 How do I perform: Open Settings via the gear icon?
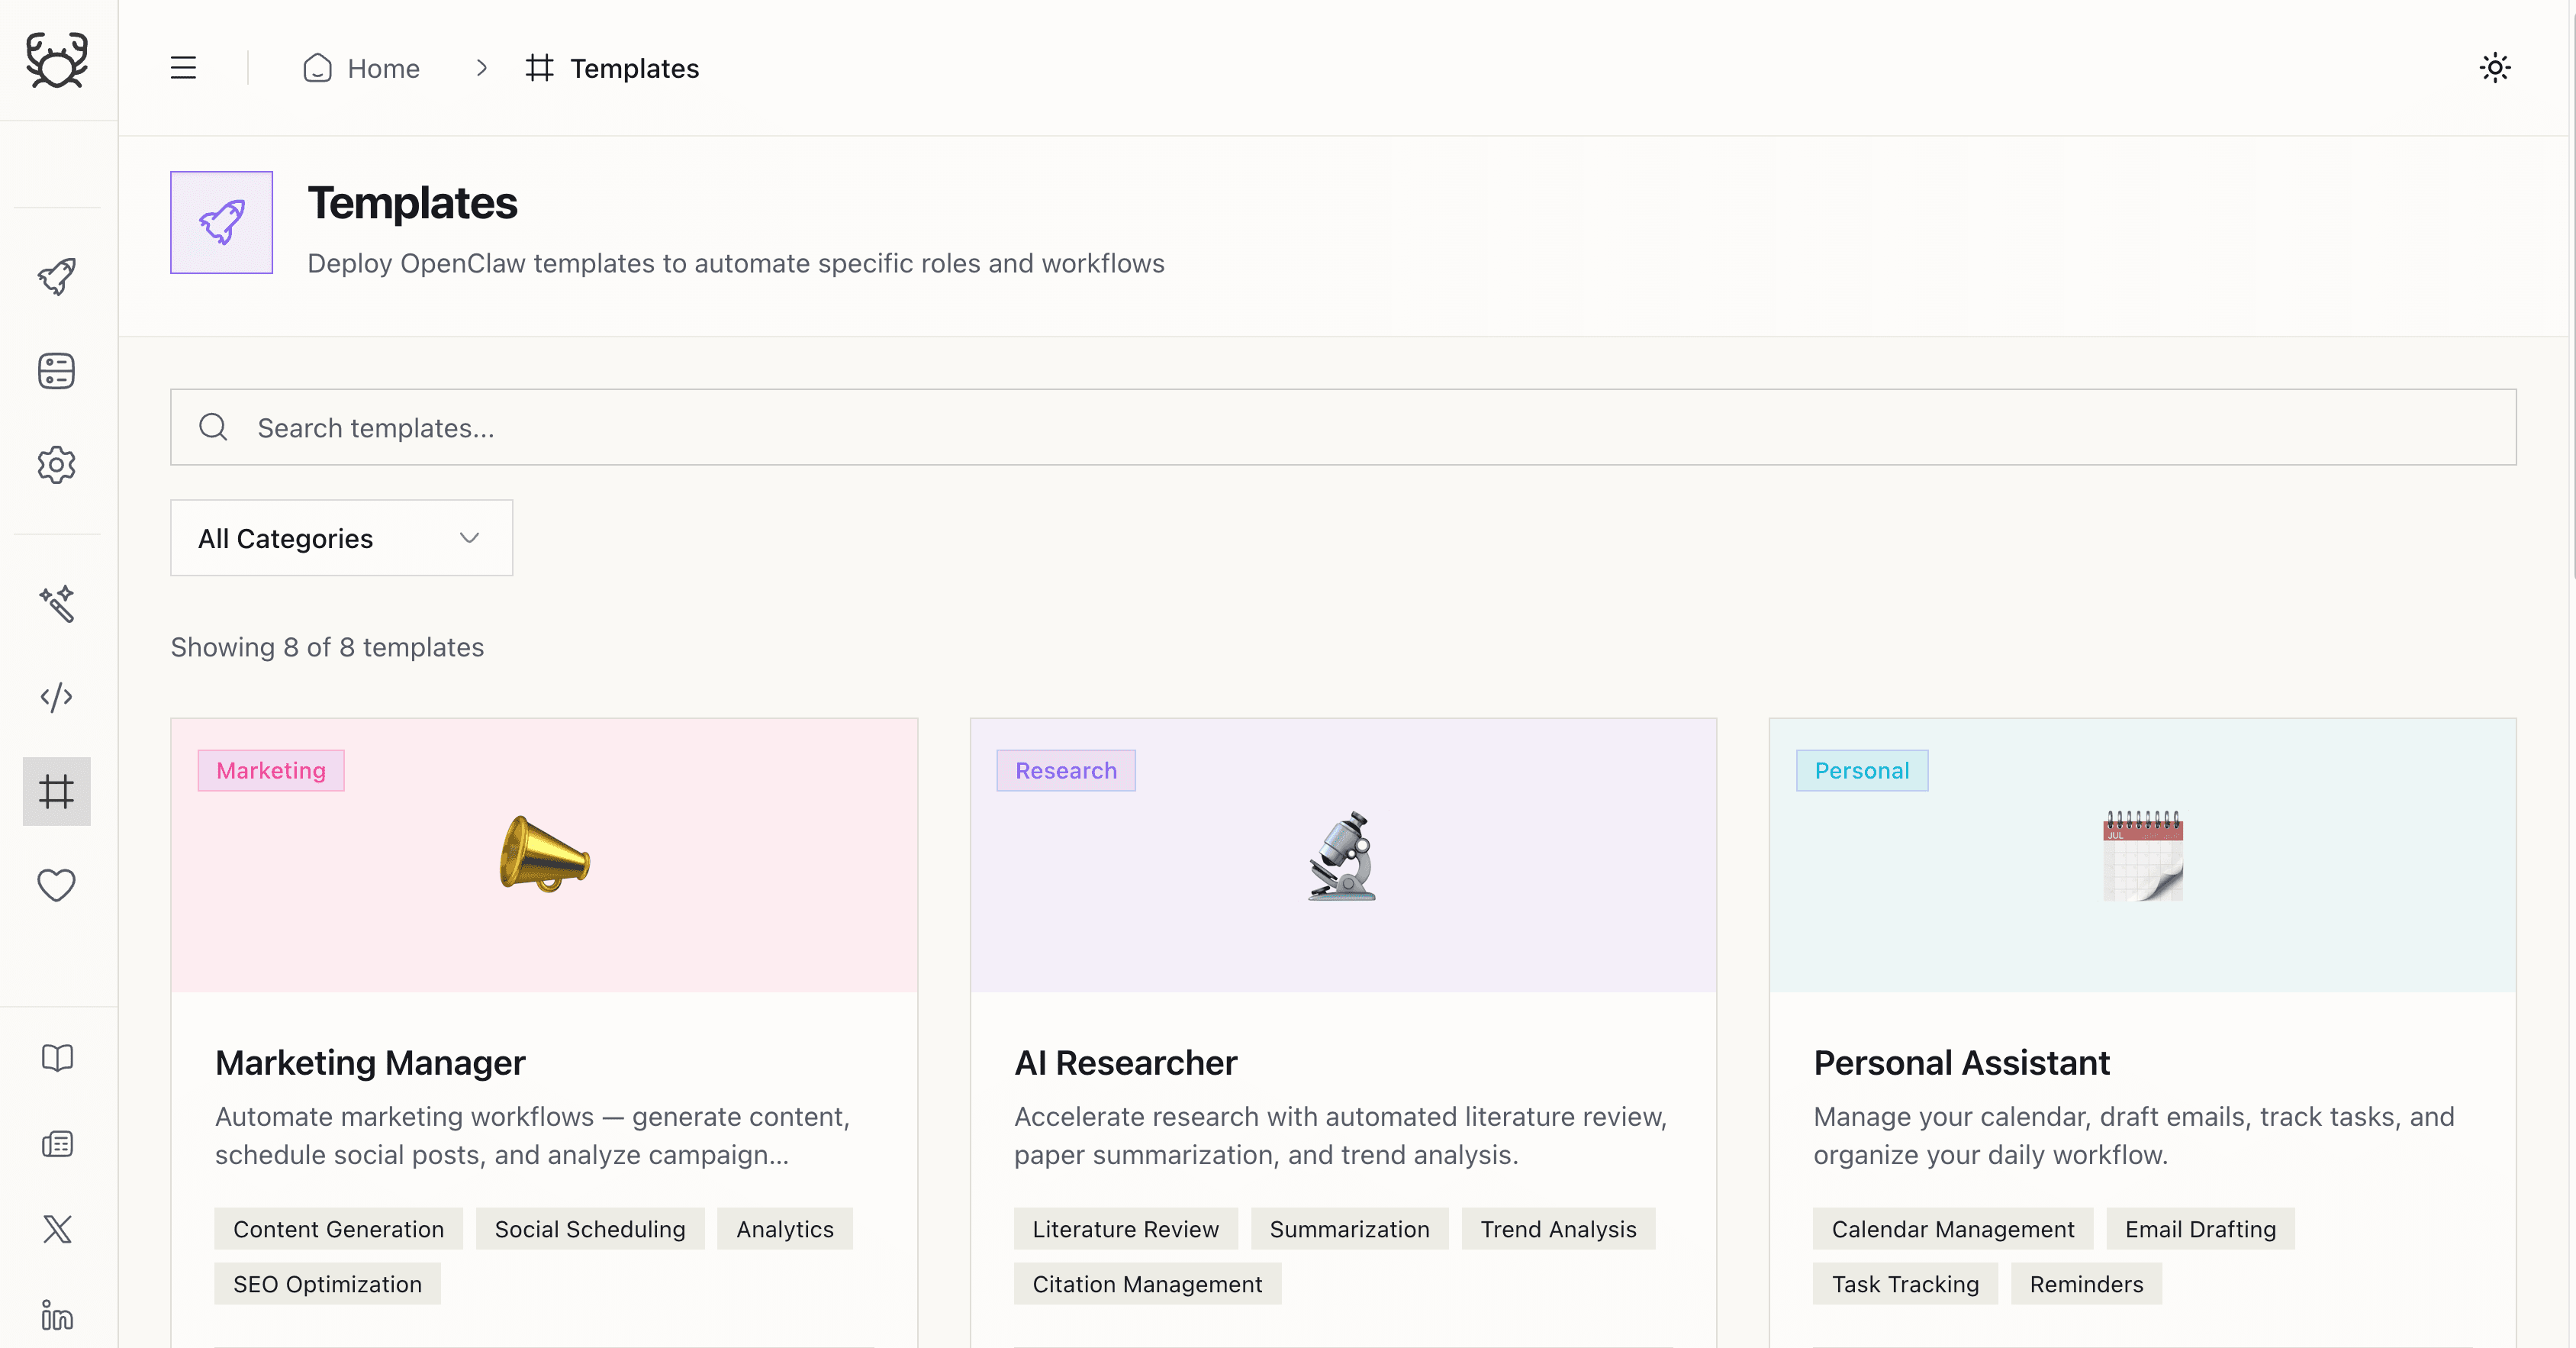pyautogui.click(x=56, y=464)
